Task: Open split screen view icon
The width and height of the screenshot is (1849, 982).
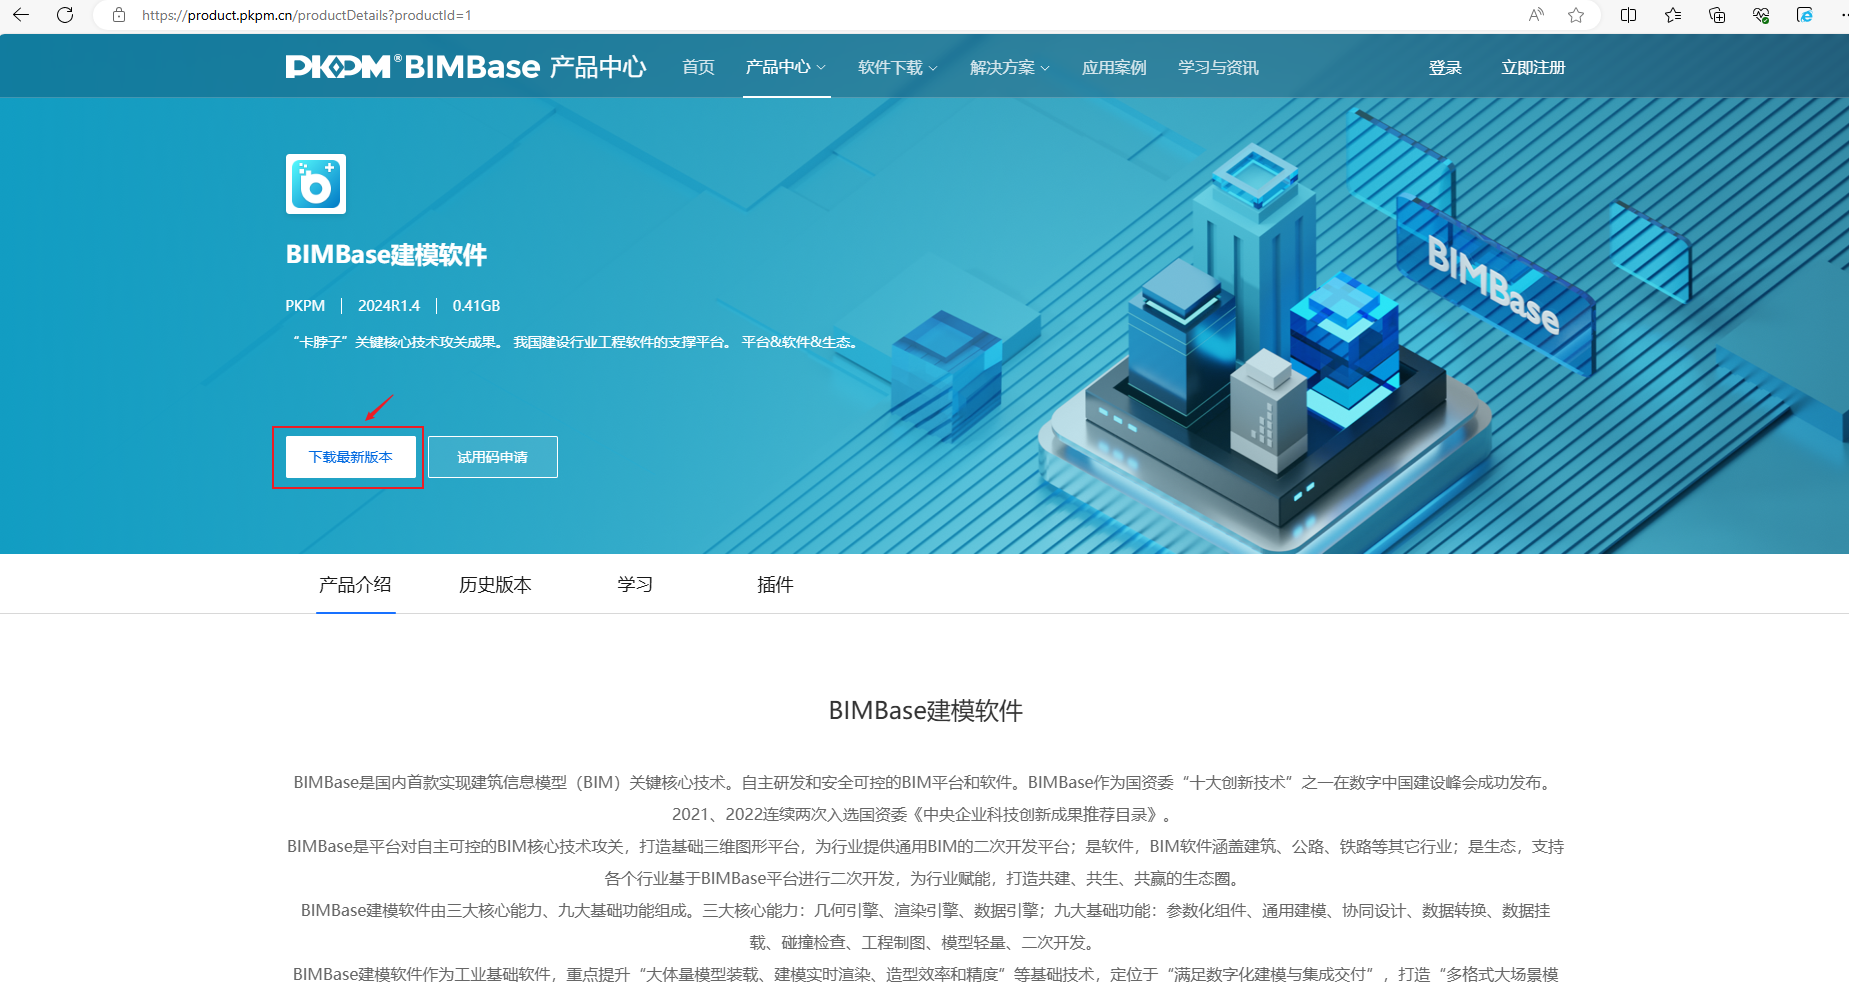Action: click(x=1629, y=15)
